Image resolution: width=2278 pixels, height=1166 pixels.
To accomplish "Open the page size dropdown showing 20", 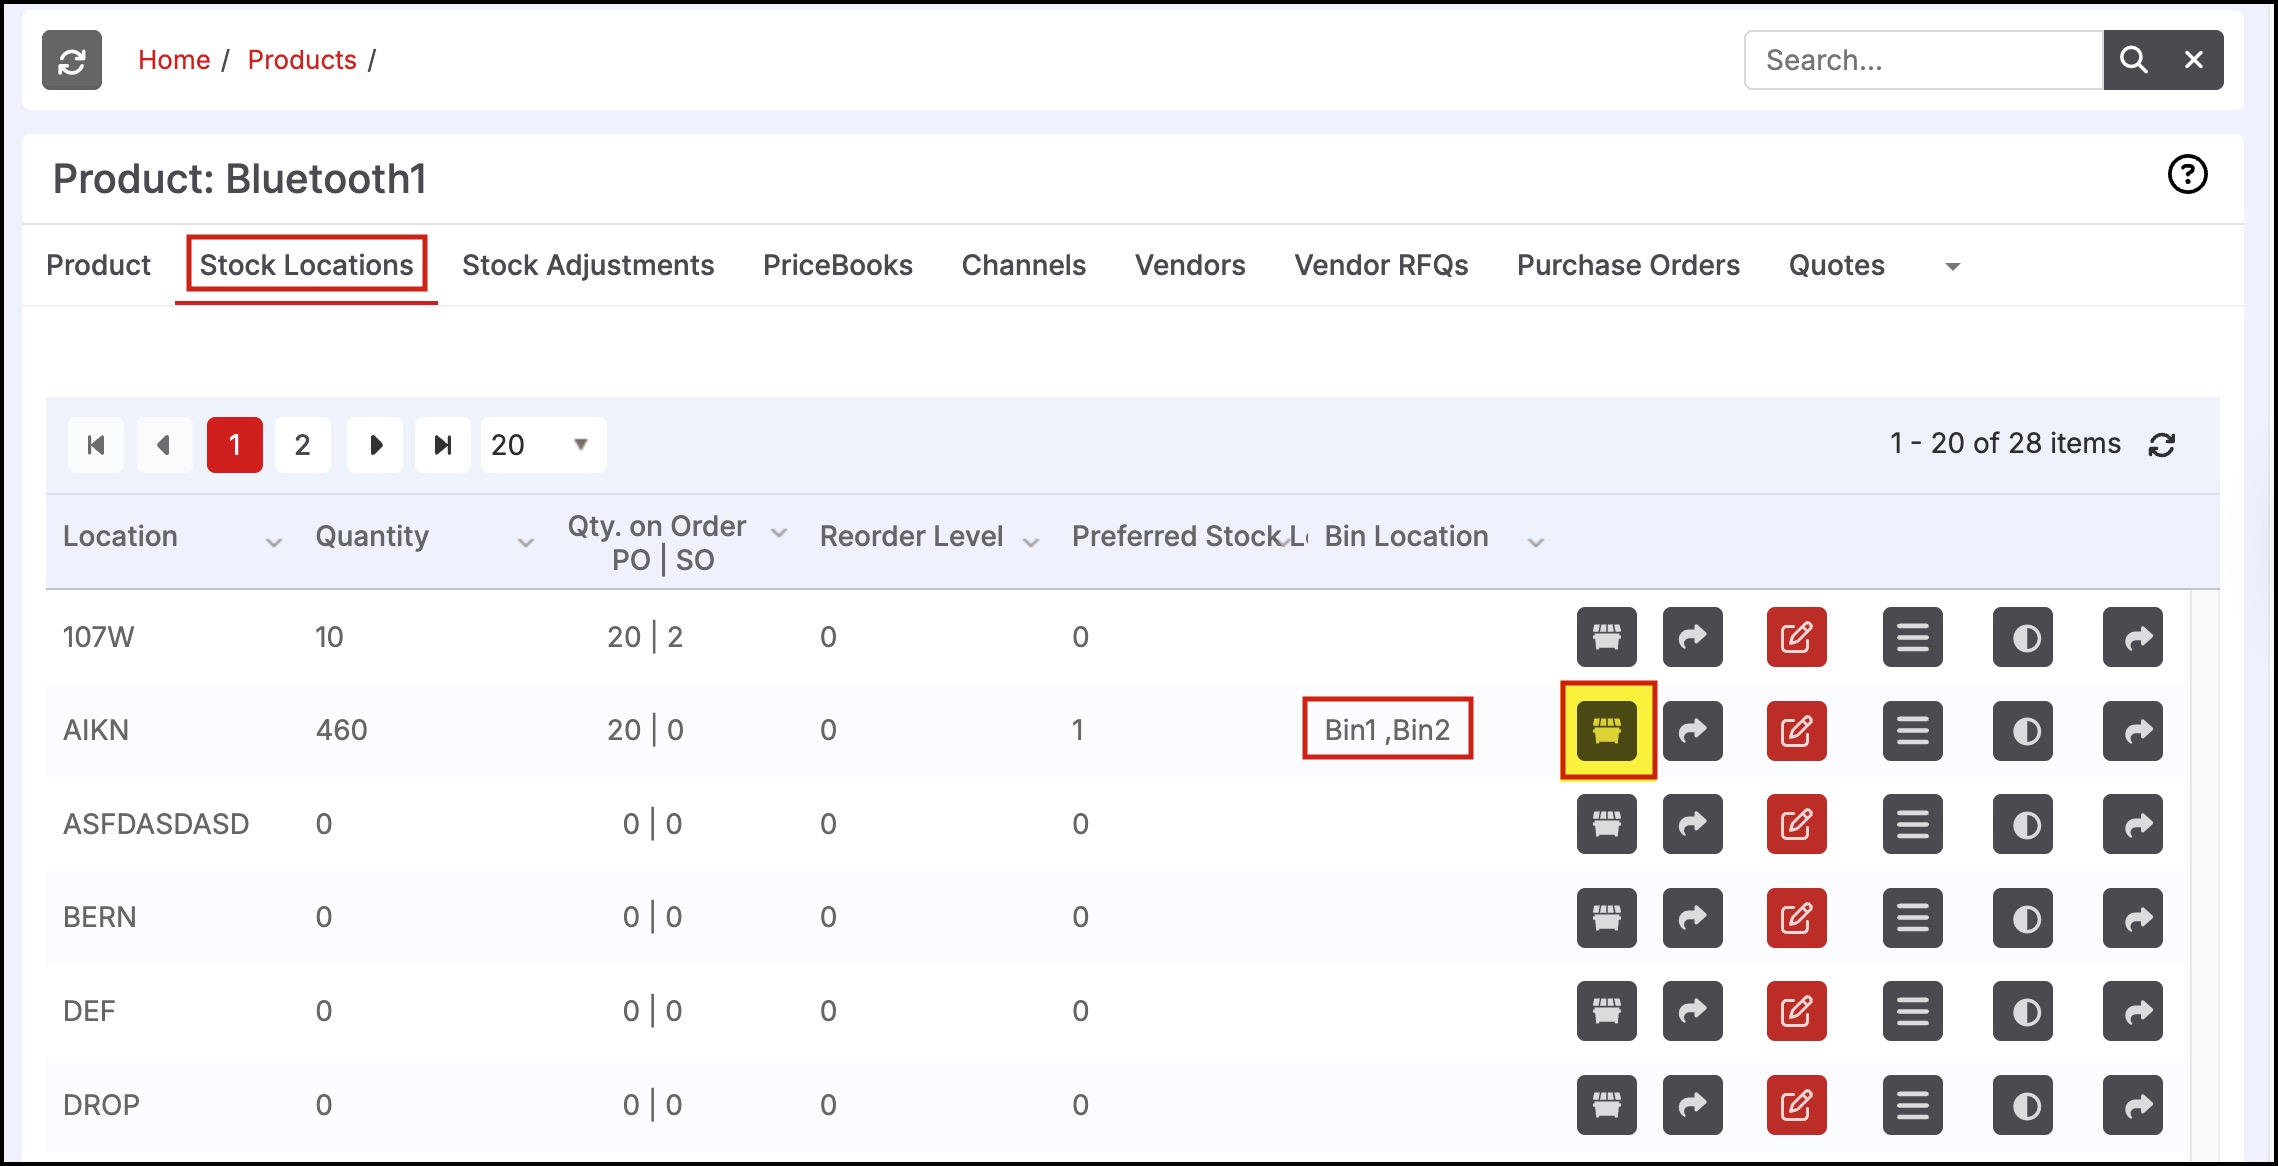I will click(543, 445).
